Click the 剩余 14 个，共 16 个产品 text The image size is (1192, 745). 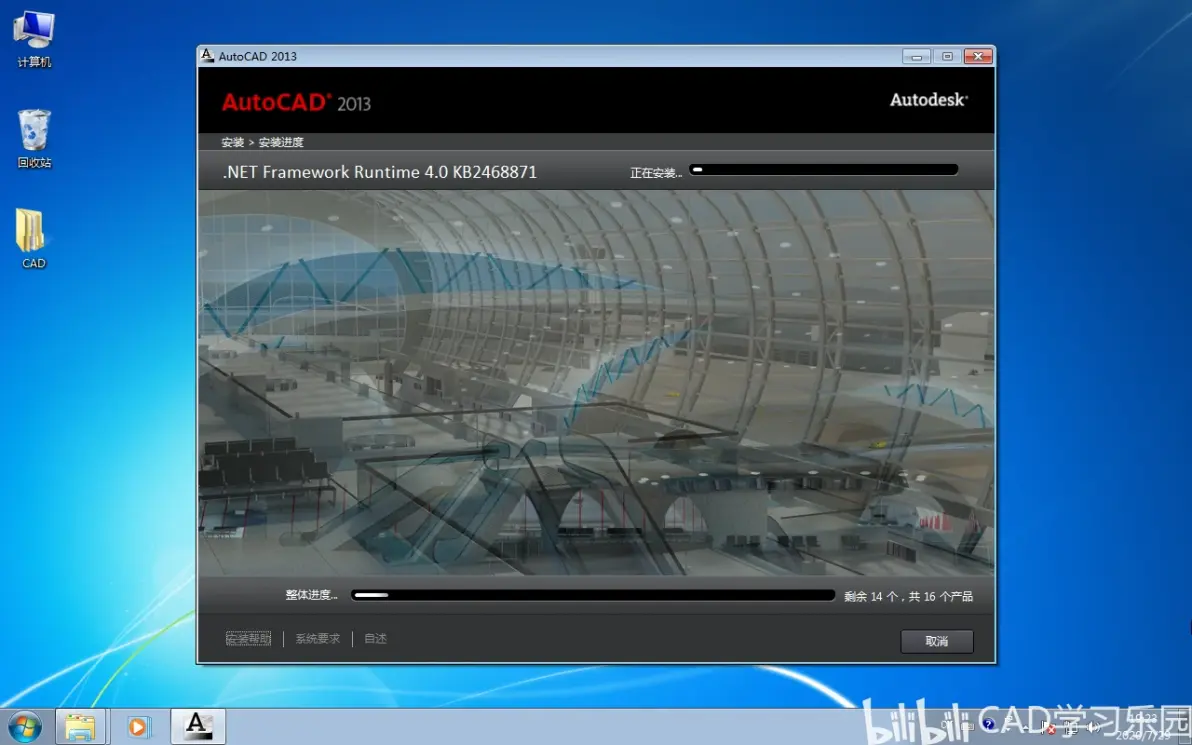tap(908, 596)
